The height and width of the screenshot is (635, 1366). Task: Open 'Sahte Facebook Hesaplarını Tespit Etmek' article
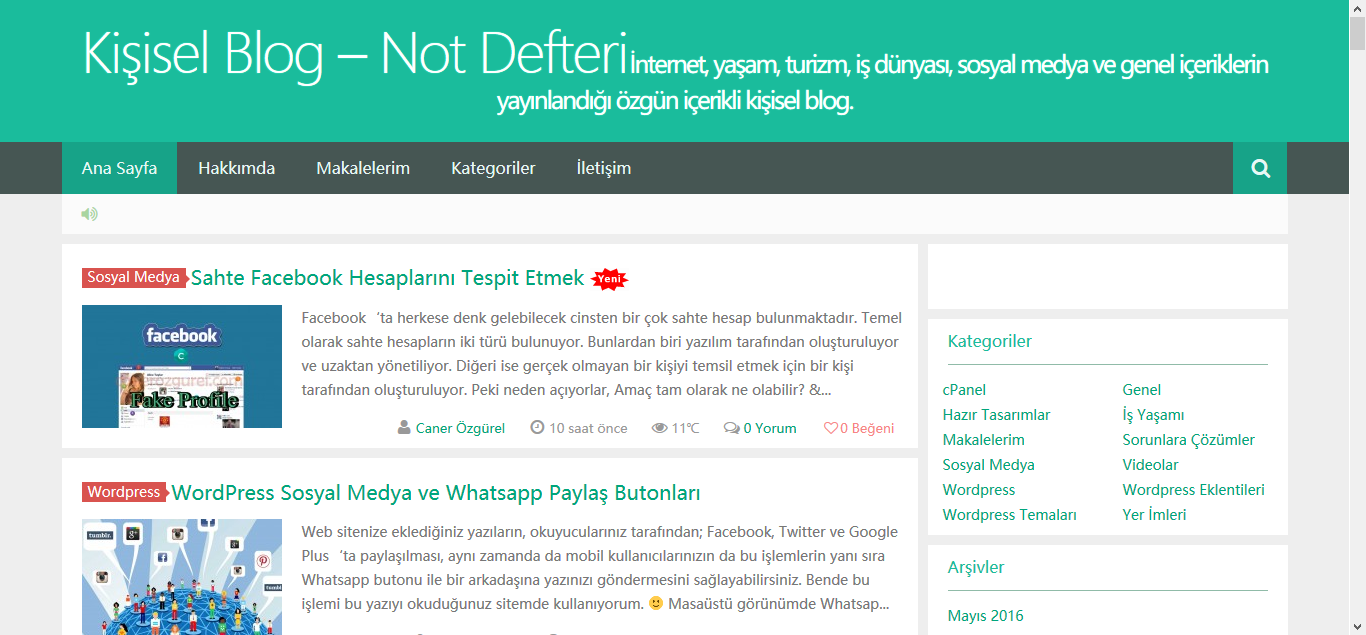pyautogui.click(x=387, y=278)
